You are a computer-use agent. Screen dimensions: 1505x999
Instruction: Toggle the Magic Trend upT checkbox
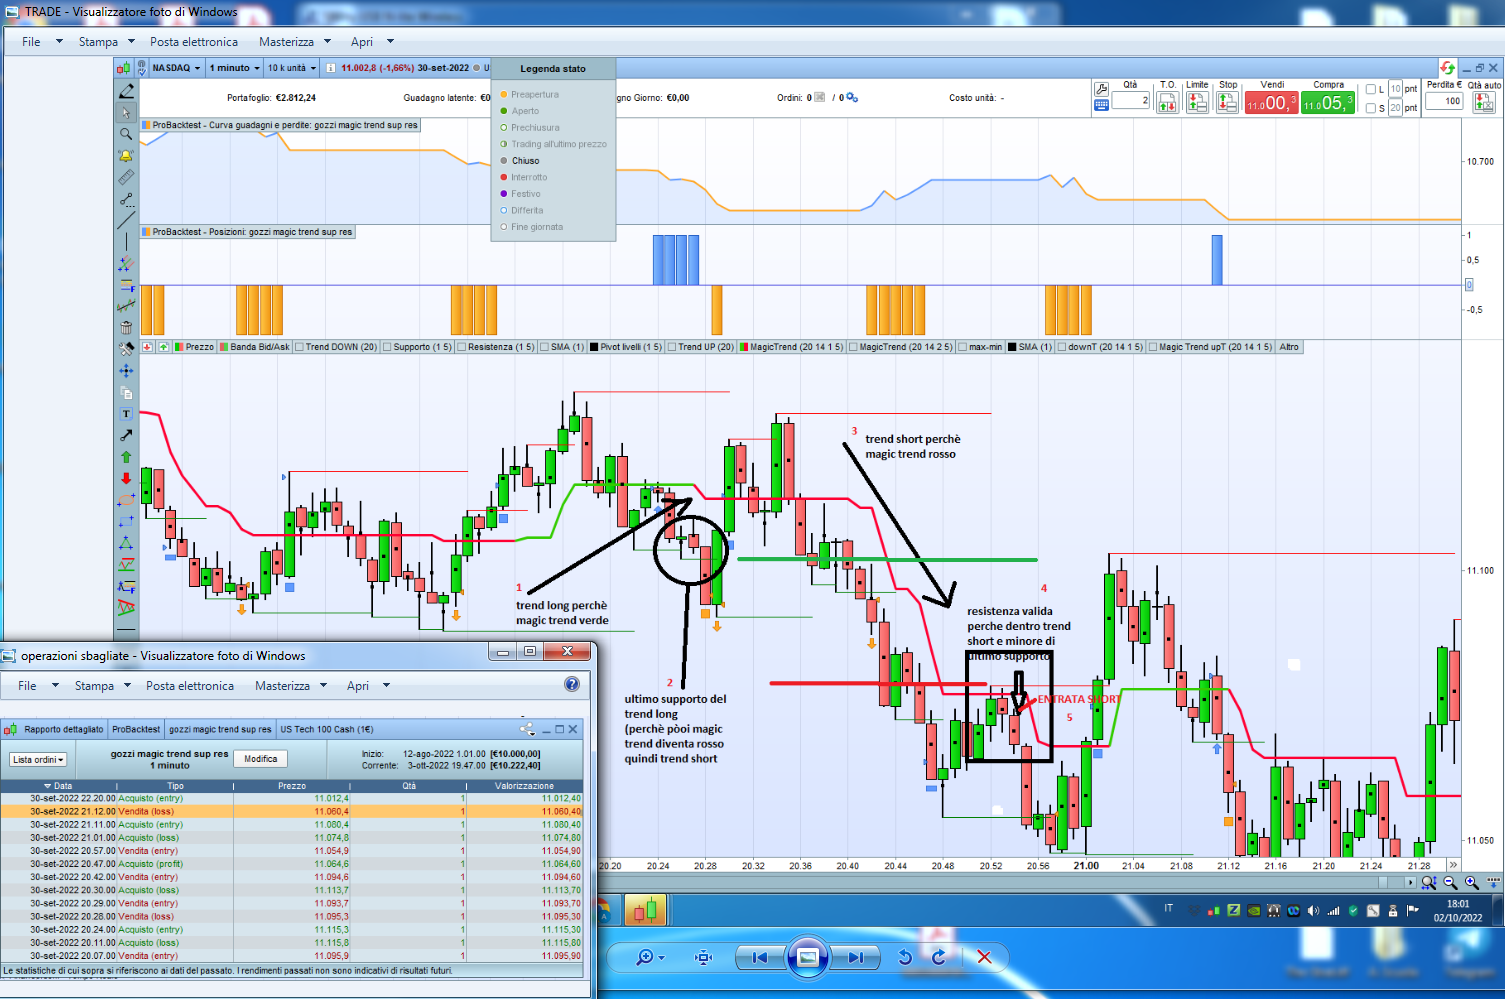(1153, 347)
